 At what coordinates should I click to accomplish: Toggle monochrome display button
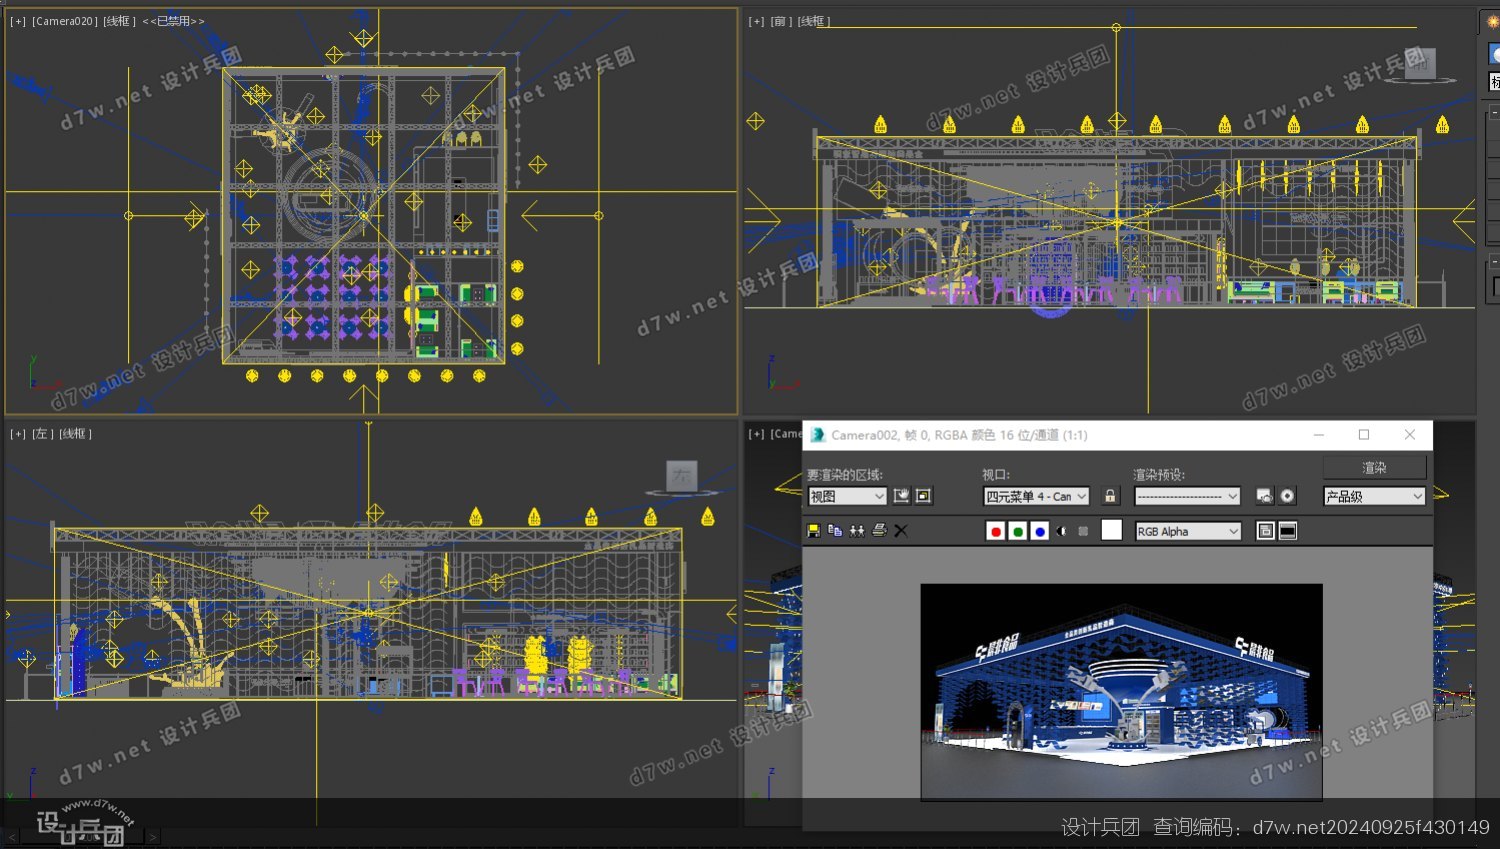click(1083, 531)
